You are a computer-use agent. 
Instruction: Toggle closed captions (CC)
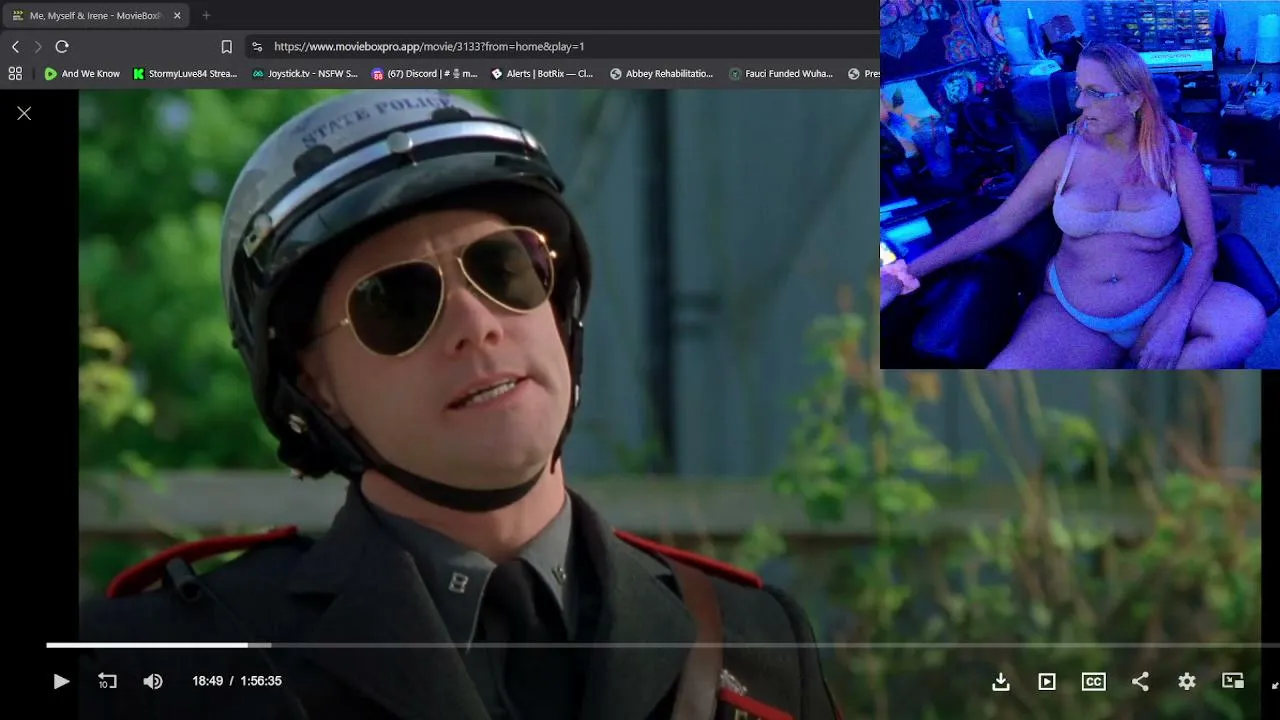point(1094,681)
